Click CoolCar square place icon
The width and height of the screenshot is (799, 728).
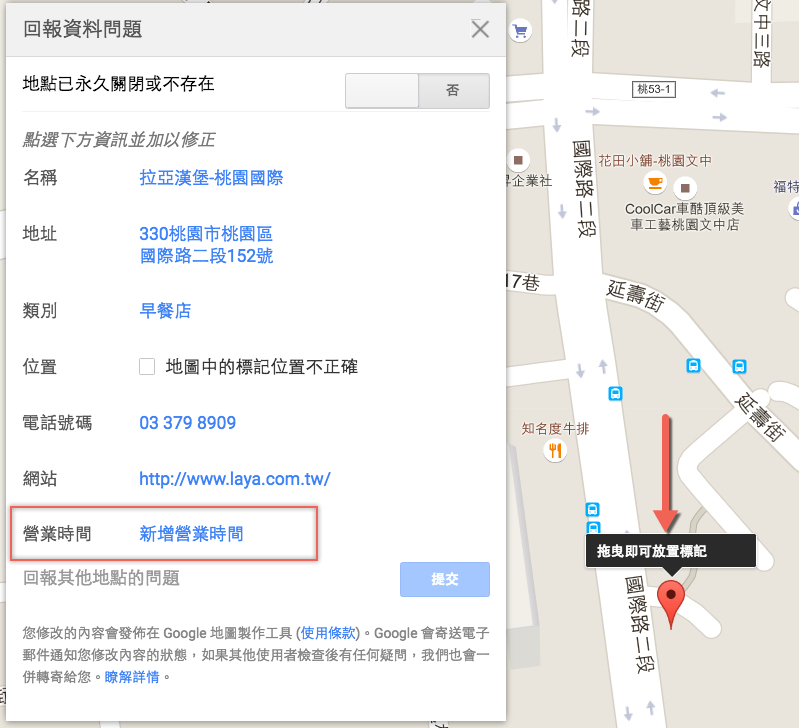(x=685, y=188)
